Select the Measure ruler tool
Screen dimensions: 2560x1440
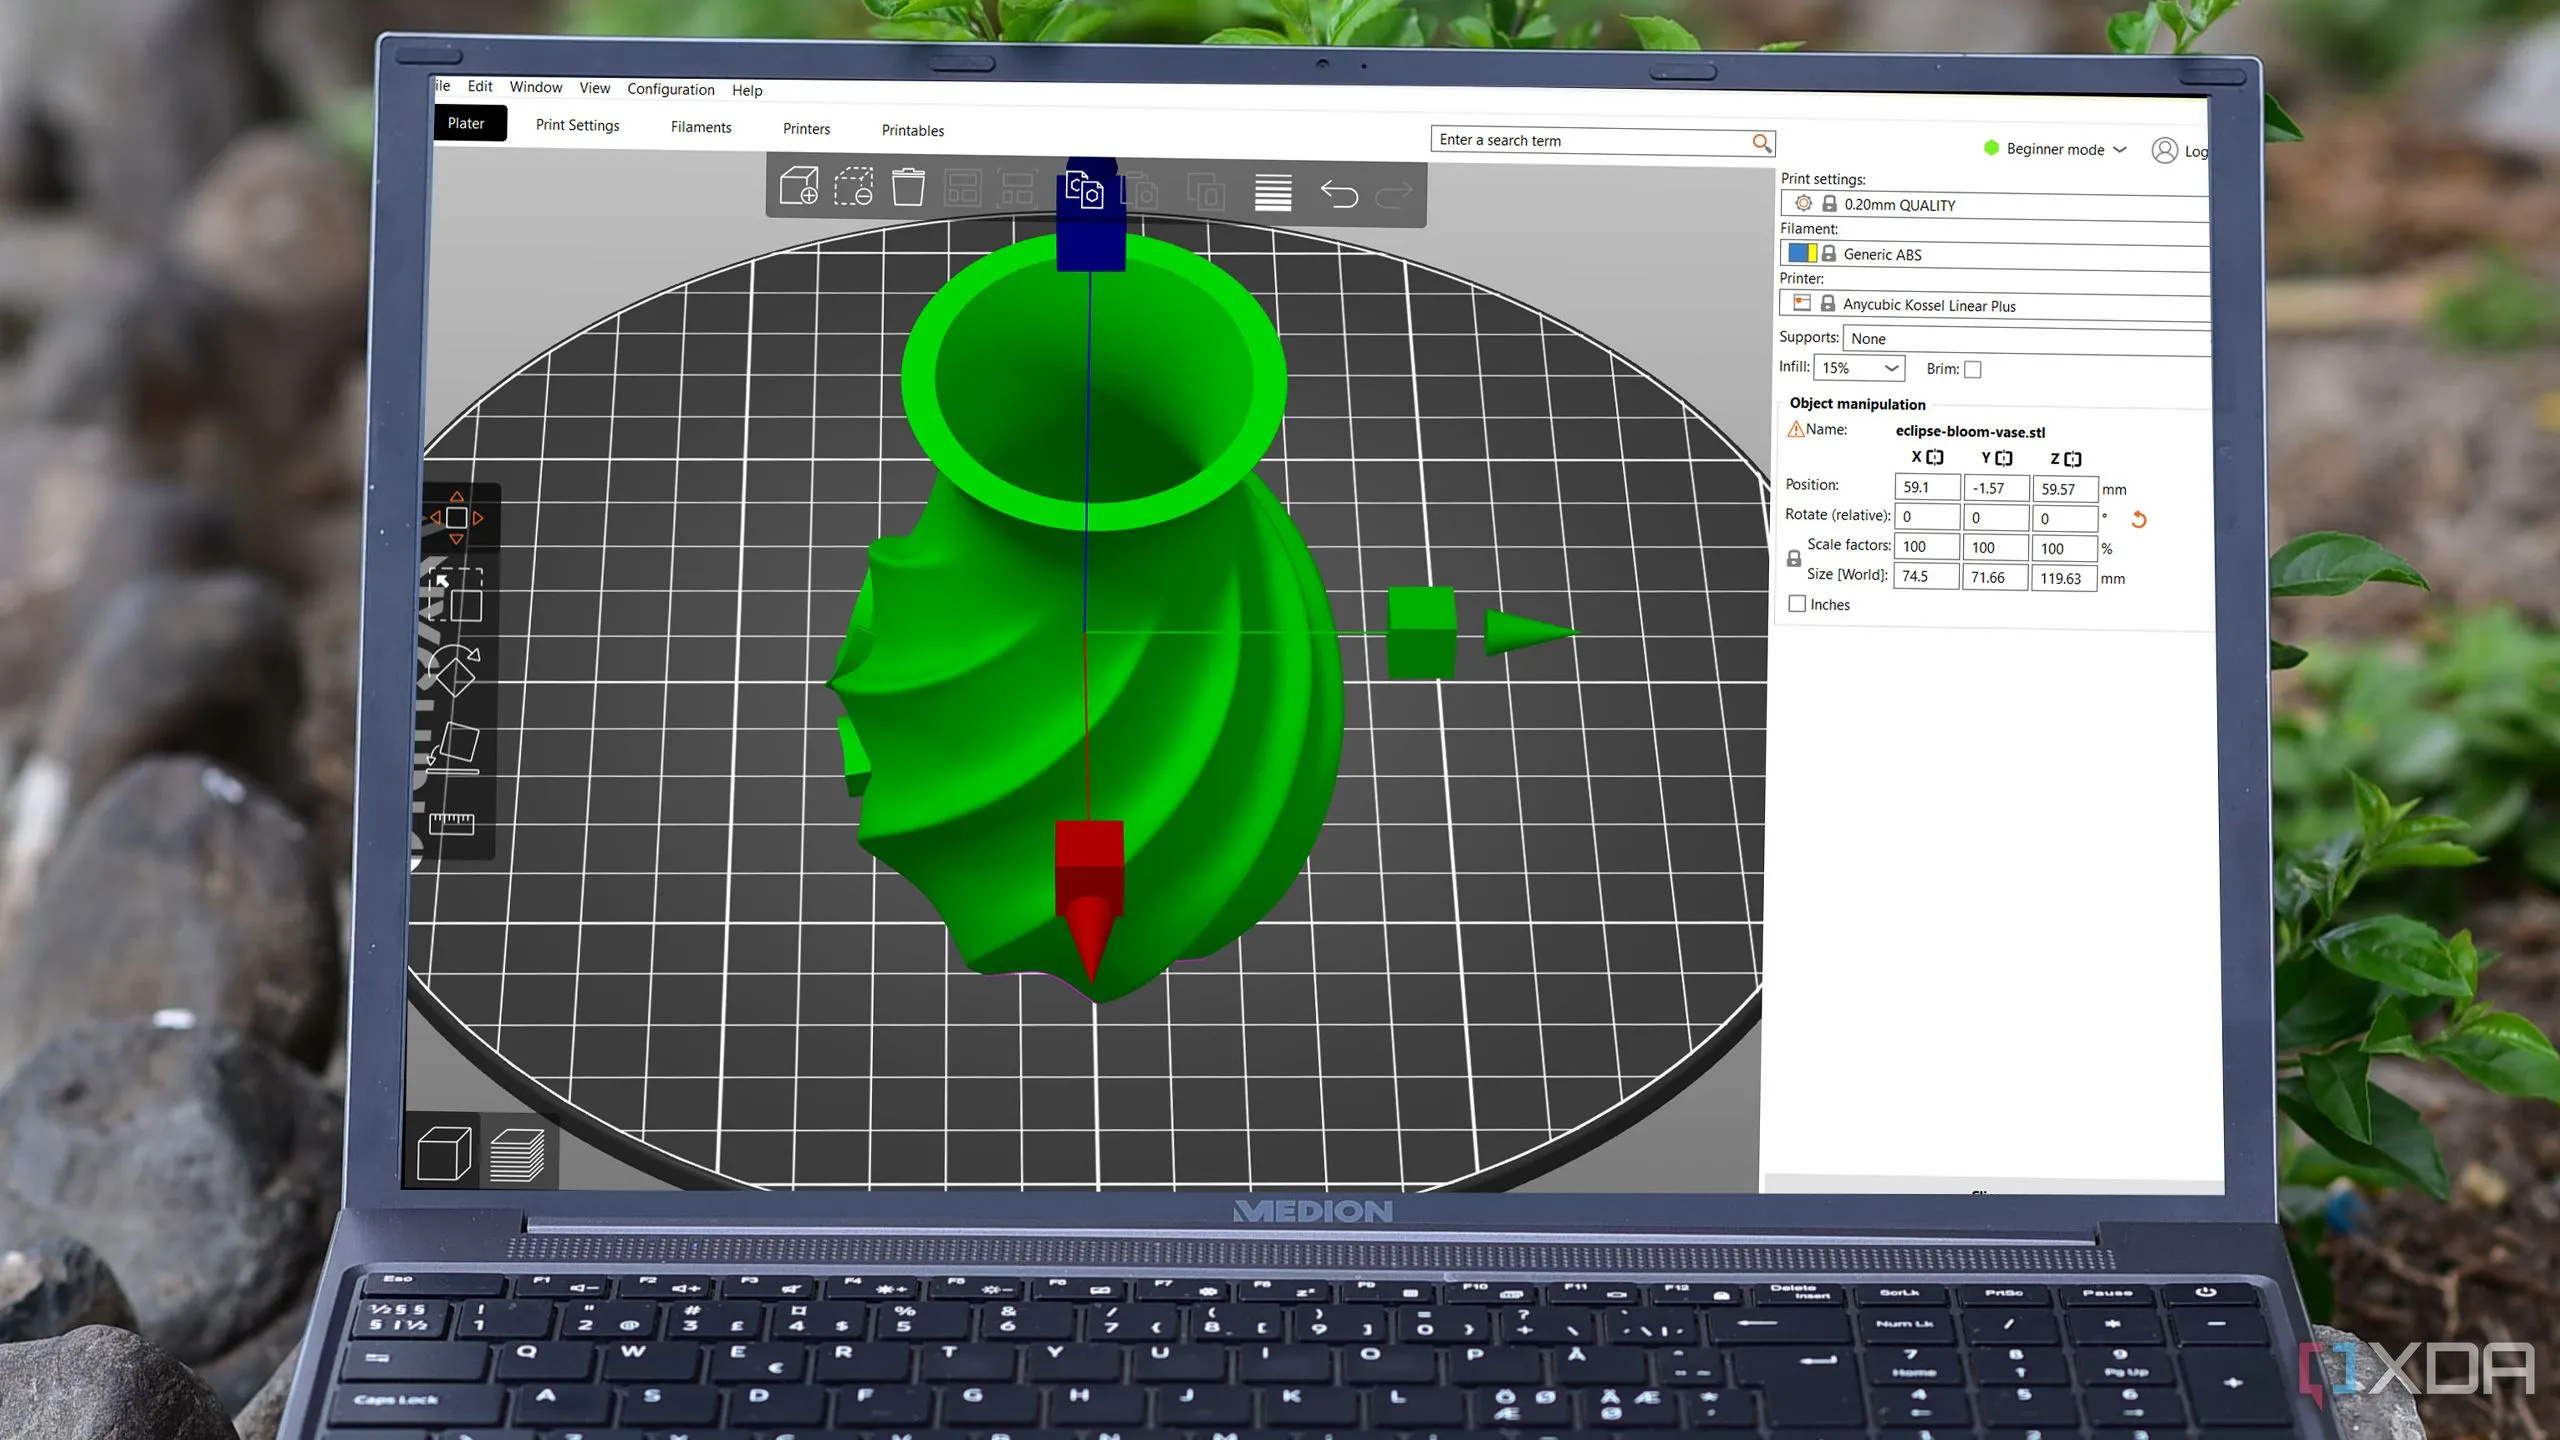pos(452,823)
